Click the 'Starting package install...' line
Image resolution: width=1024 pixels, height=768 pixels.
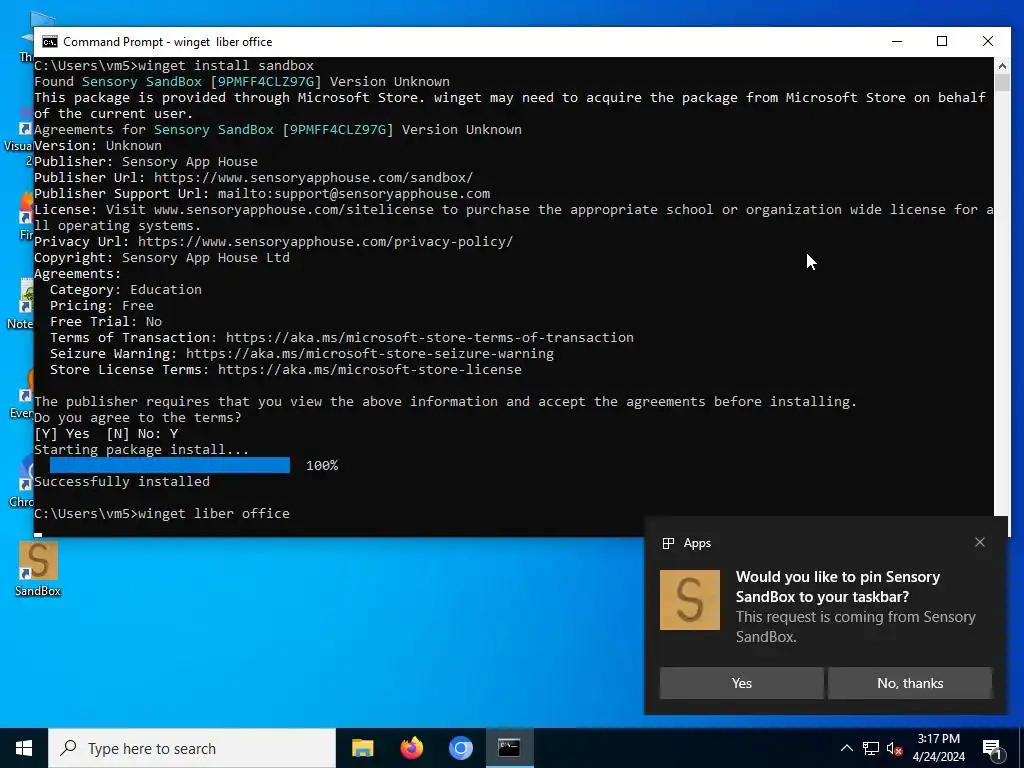[x=142, y=449]
